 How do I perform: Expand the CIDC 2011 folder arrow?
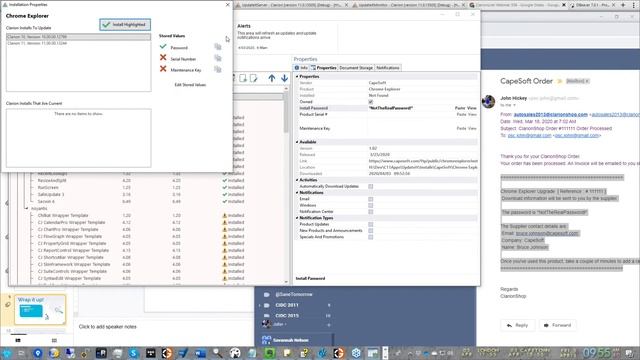click(260, 305)
